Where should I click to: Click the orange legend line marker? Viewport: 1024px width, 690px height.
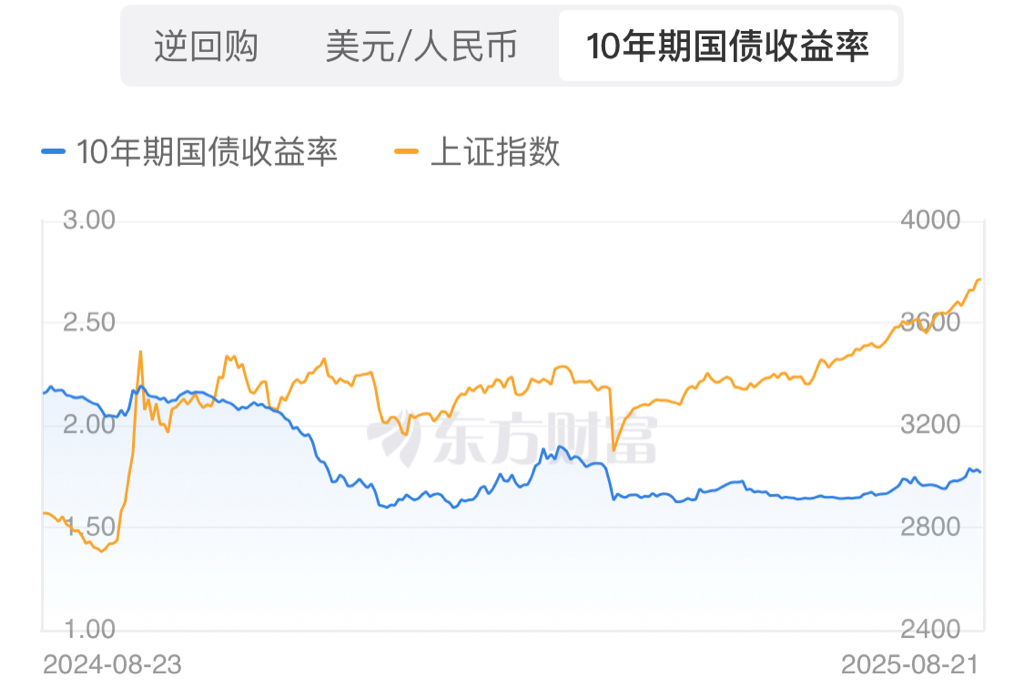coord(406,152)
